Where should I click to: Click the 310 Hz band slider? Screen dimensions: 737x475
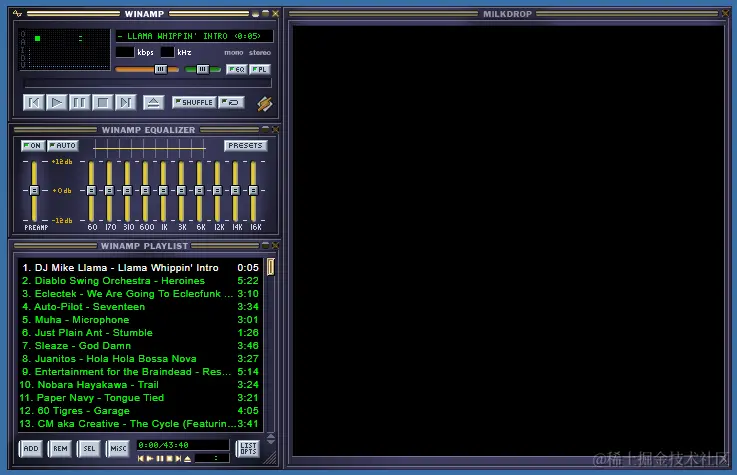127,190
